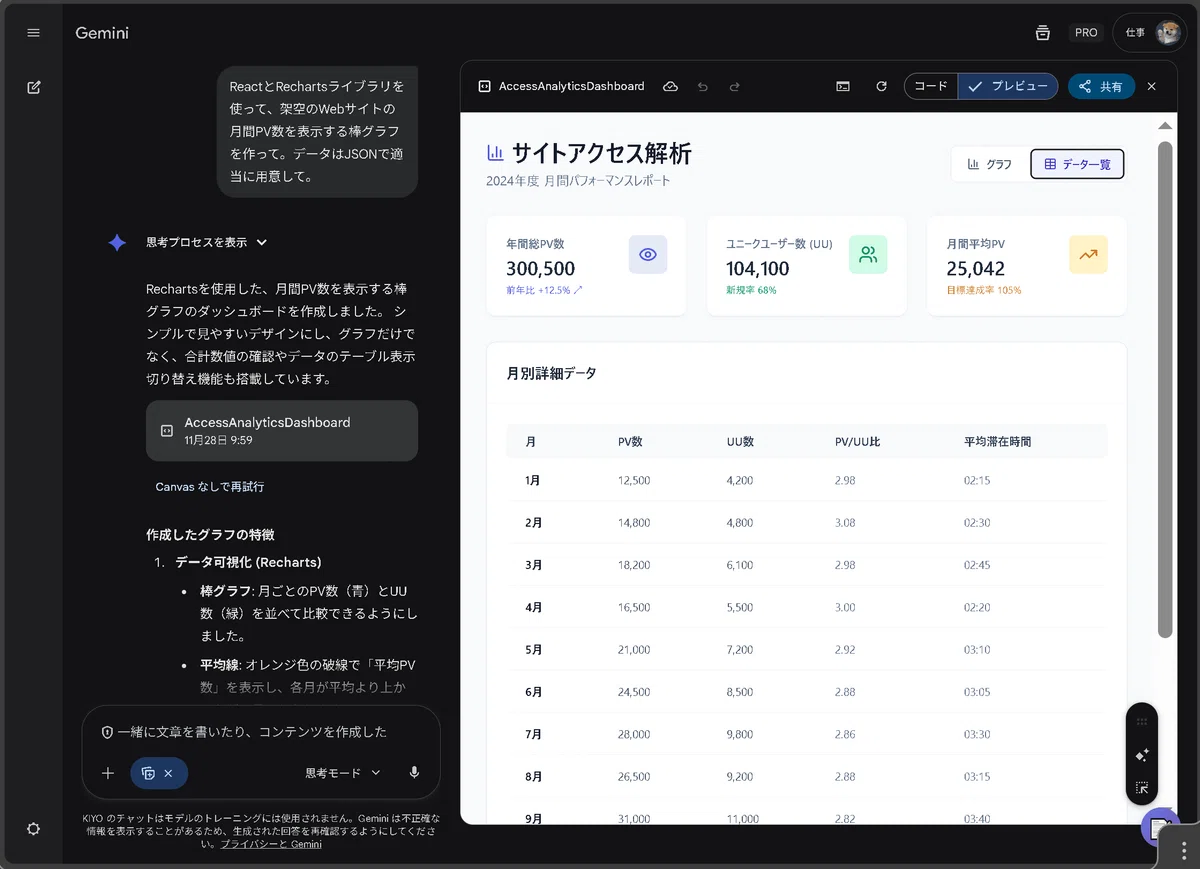Click the canvas preview vertical scrollbar
1200x869 pixels.
coord(1164,389)
